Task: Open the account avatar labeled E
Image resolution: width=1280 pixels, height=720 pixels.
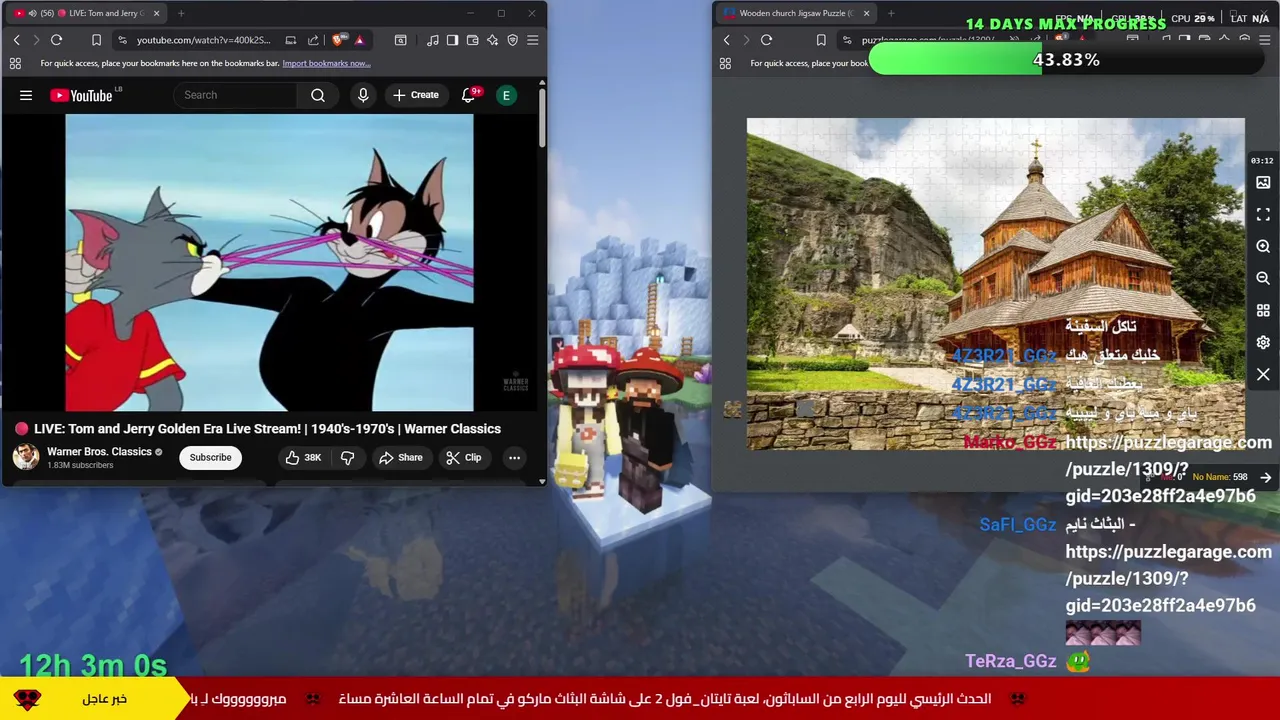Action: click(x=506, y=95)
